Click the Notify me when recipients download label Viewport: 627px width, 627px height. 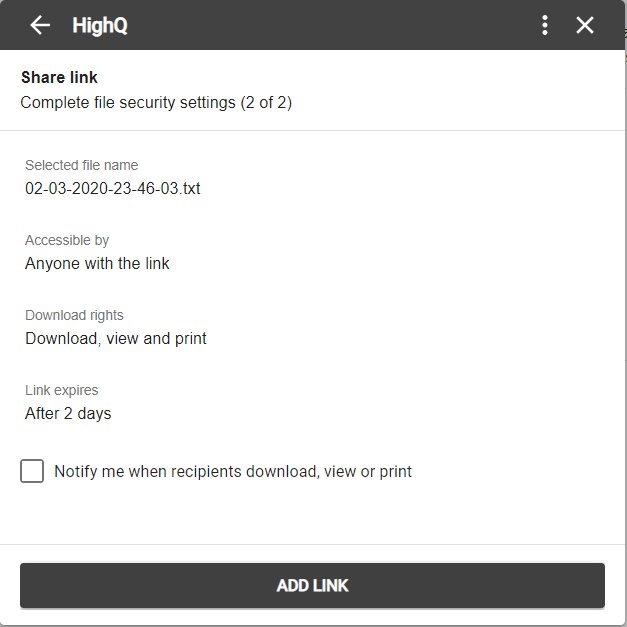(233, 471)
